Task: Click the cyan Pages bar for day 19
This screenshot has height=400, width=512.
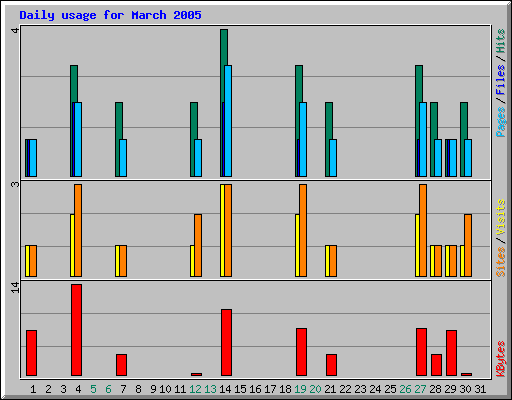Action: tap(303, 139)
